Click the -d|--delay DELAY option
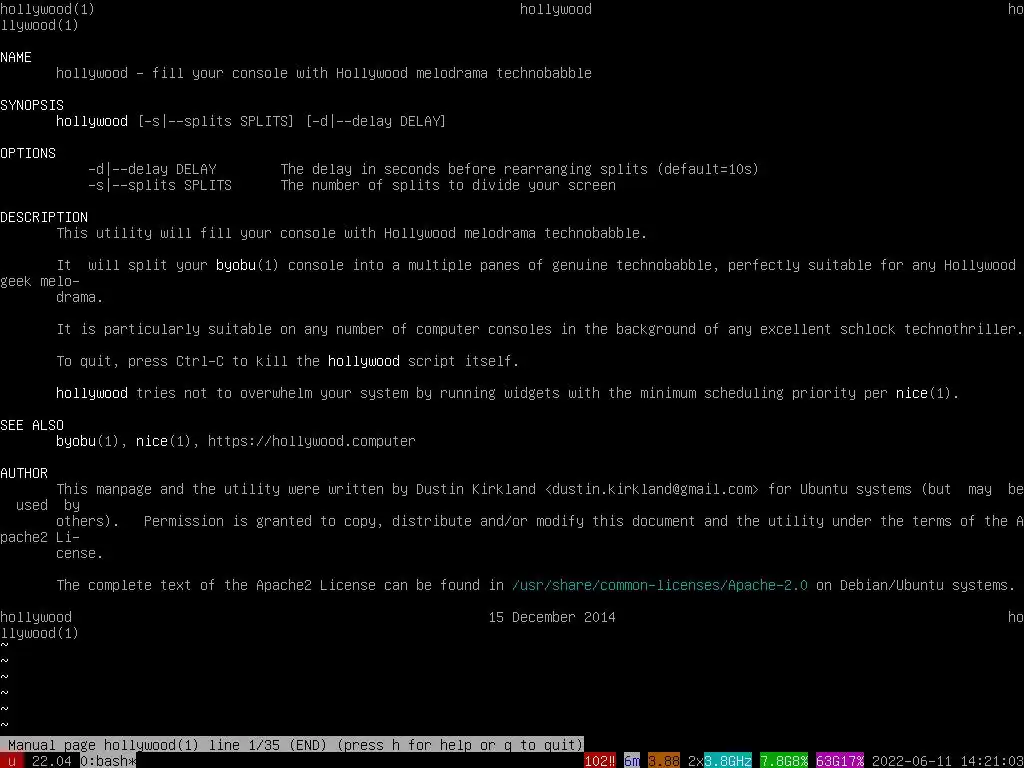The width and height of the screenshot is (1024, 768). [x=152, y=168]
